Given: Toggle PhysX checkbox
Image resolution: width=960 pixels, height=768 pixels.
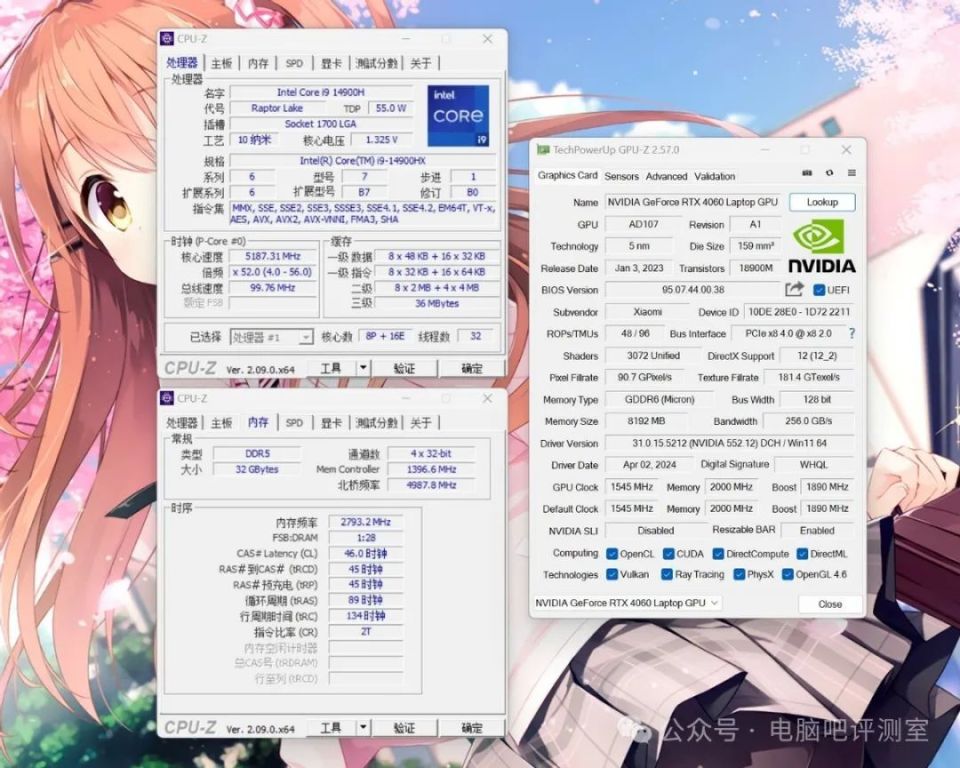Looking at the screenshot, I should coord(739,574).
